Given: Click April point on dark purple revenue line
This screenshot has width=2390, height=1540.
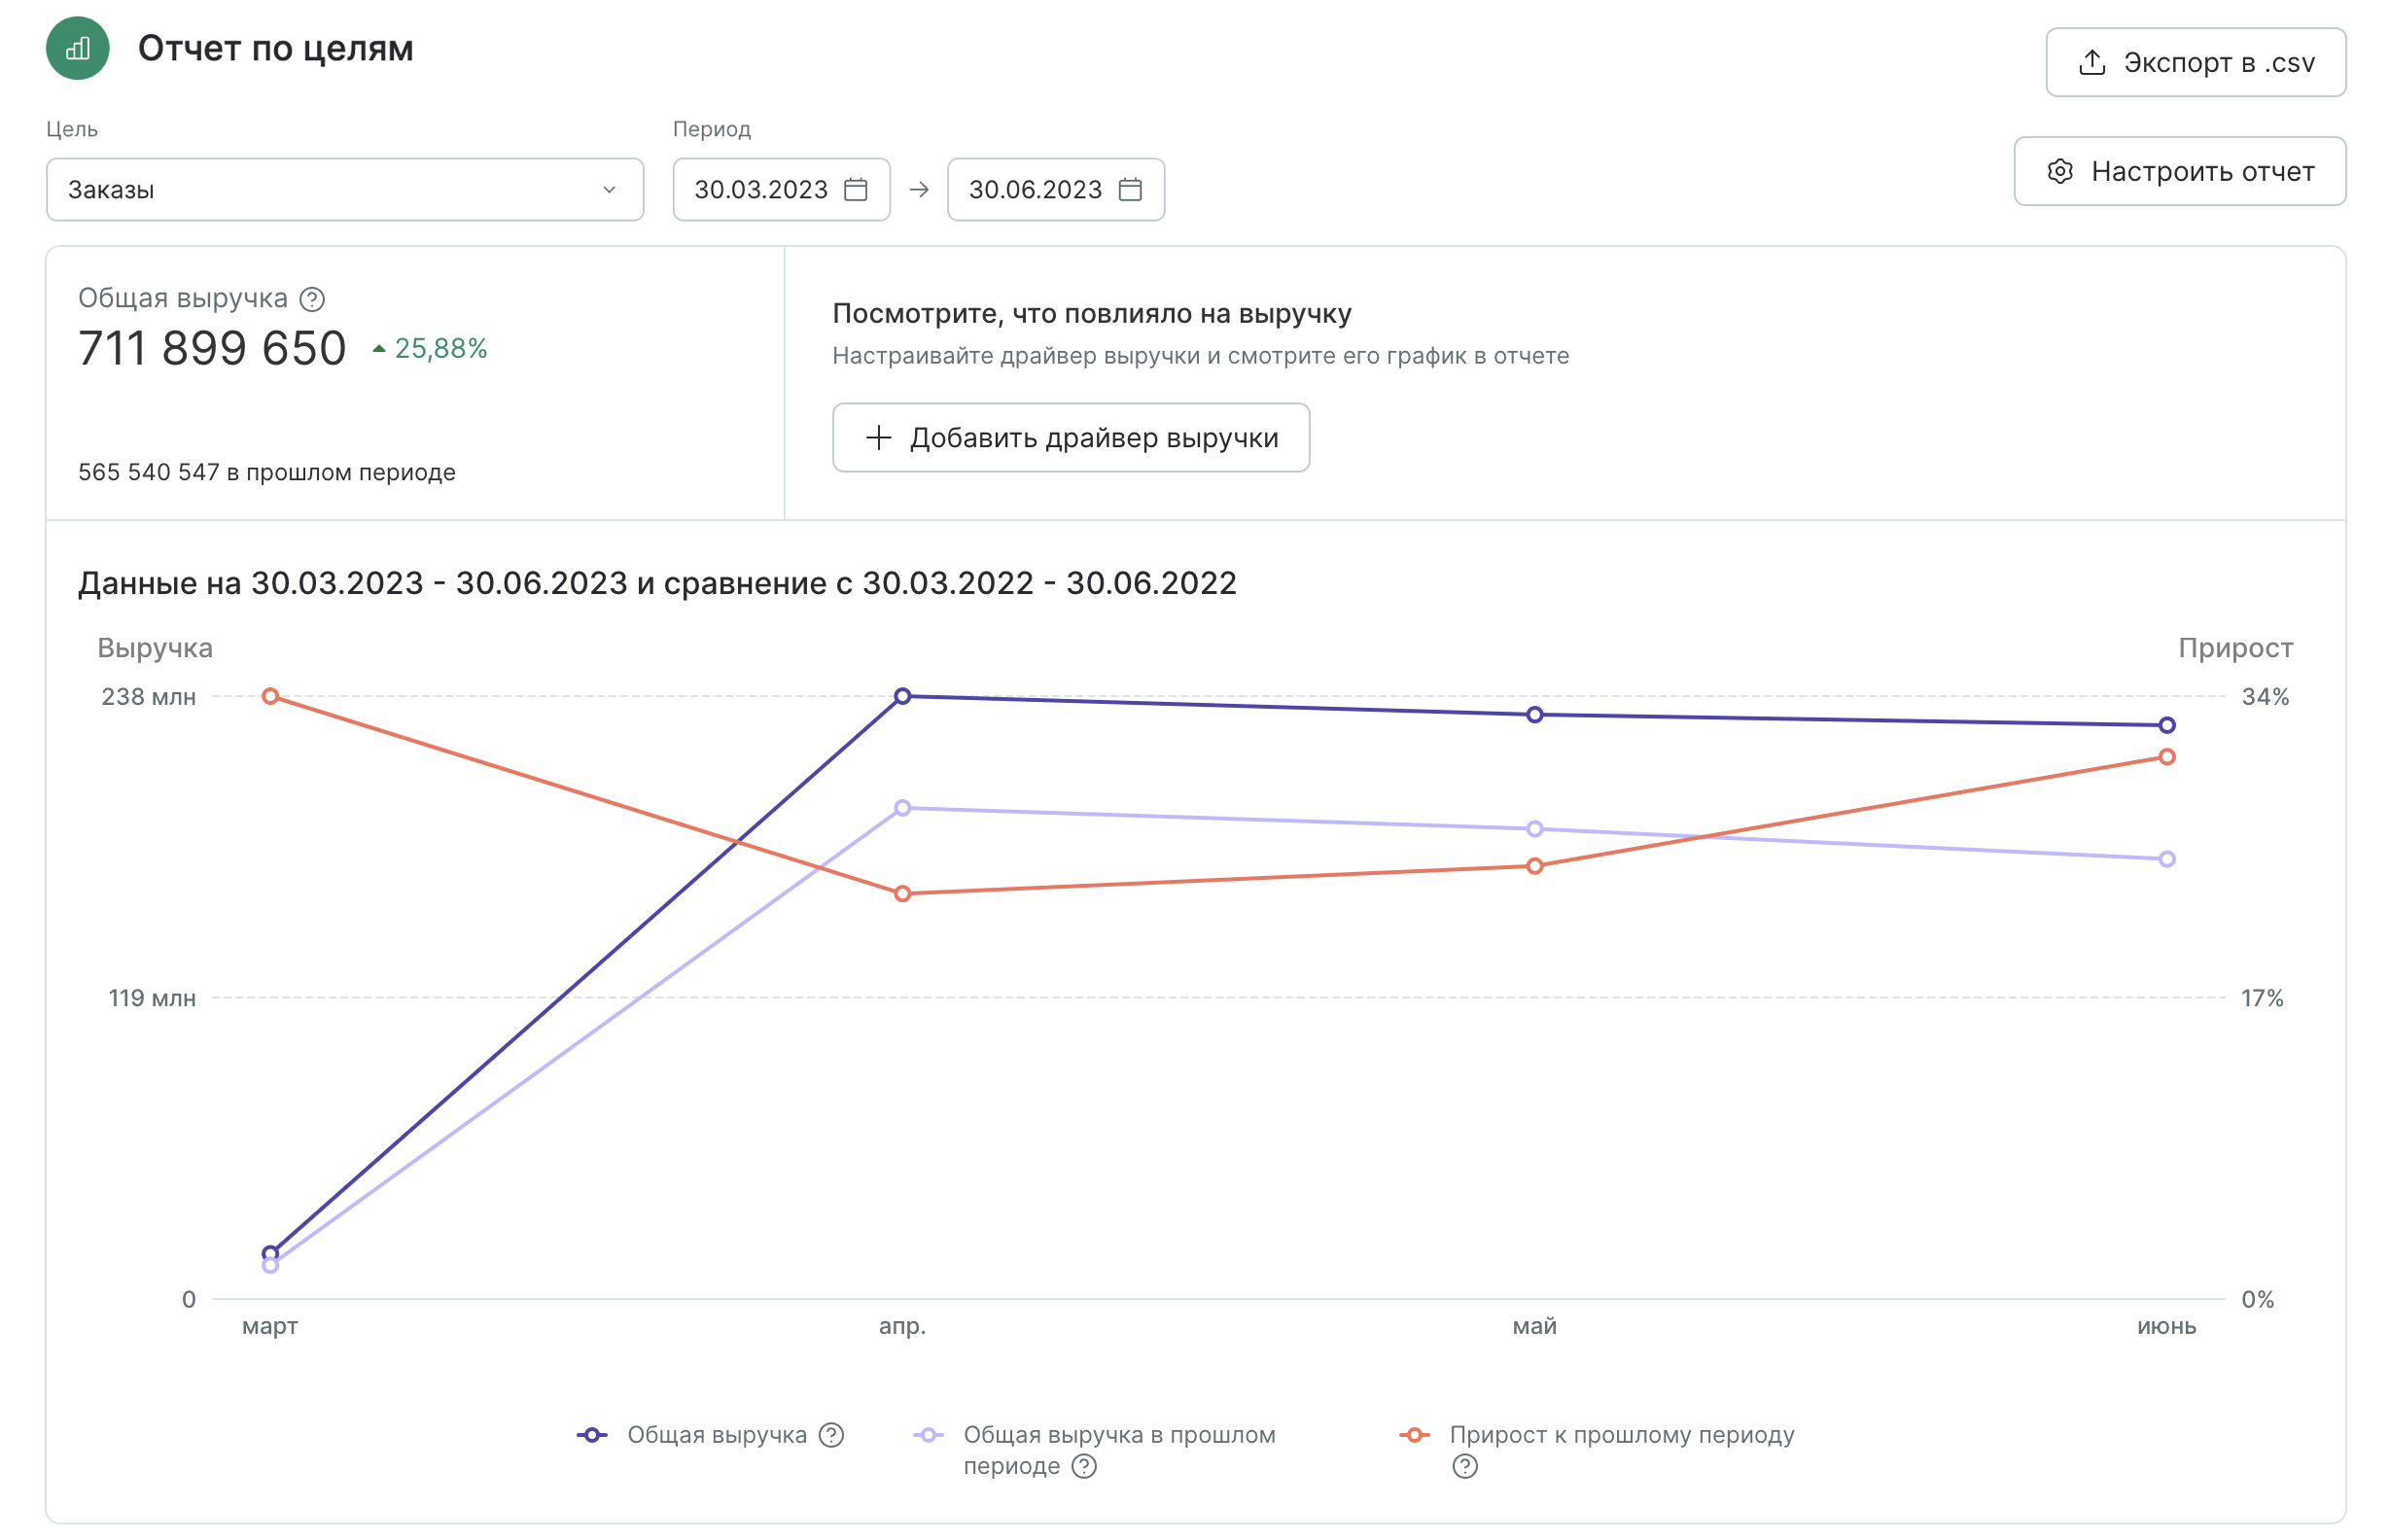Looking at the screenshot, I should [x=902, y=696].
